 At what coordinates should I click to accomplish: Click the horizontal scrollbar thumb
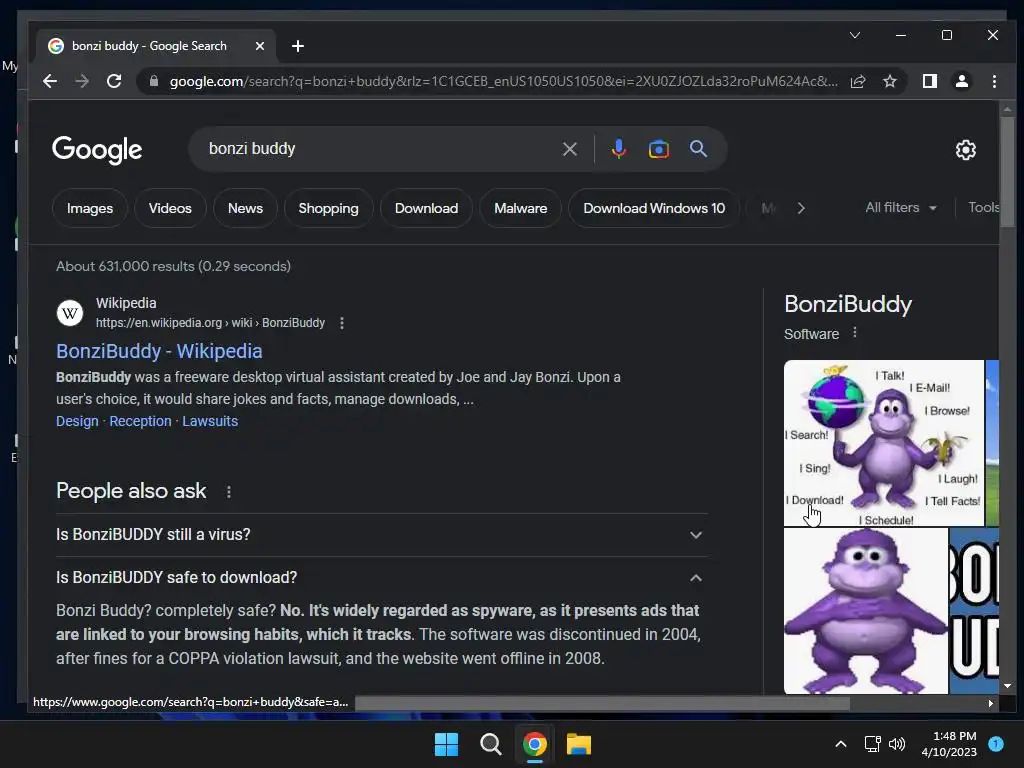[602, 703]
